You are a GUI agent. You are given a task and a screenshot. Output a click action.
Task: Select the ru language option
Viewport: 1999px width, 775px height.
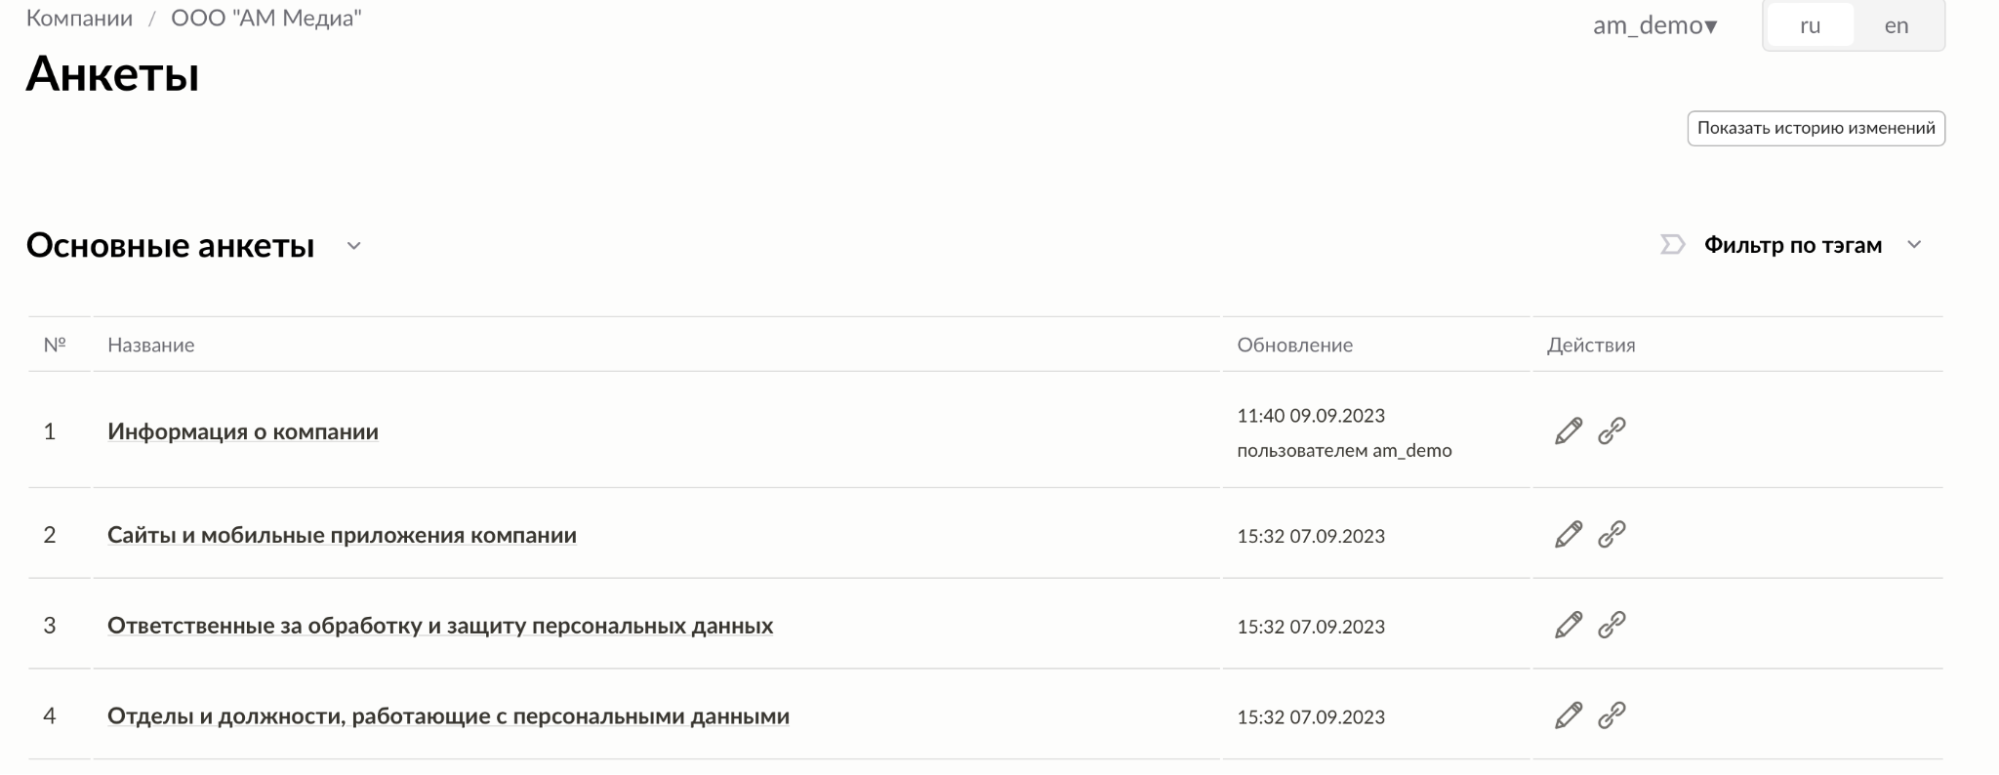(x=1810, y=26)
